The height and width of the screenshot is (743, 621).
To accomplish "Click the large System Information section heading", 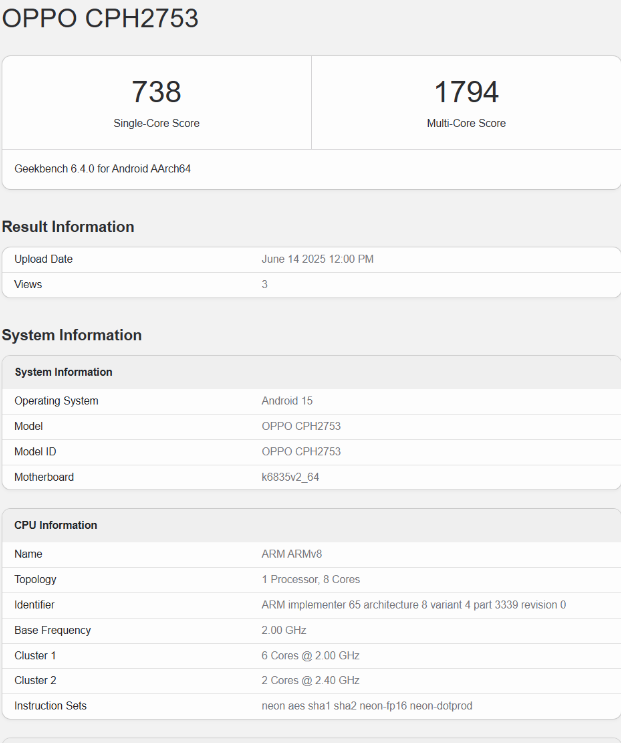I will coord(72,335).
